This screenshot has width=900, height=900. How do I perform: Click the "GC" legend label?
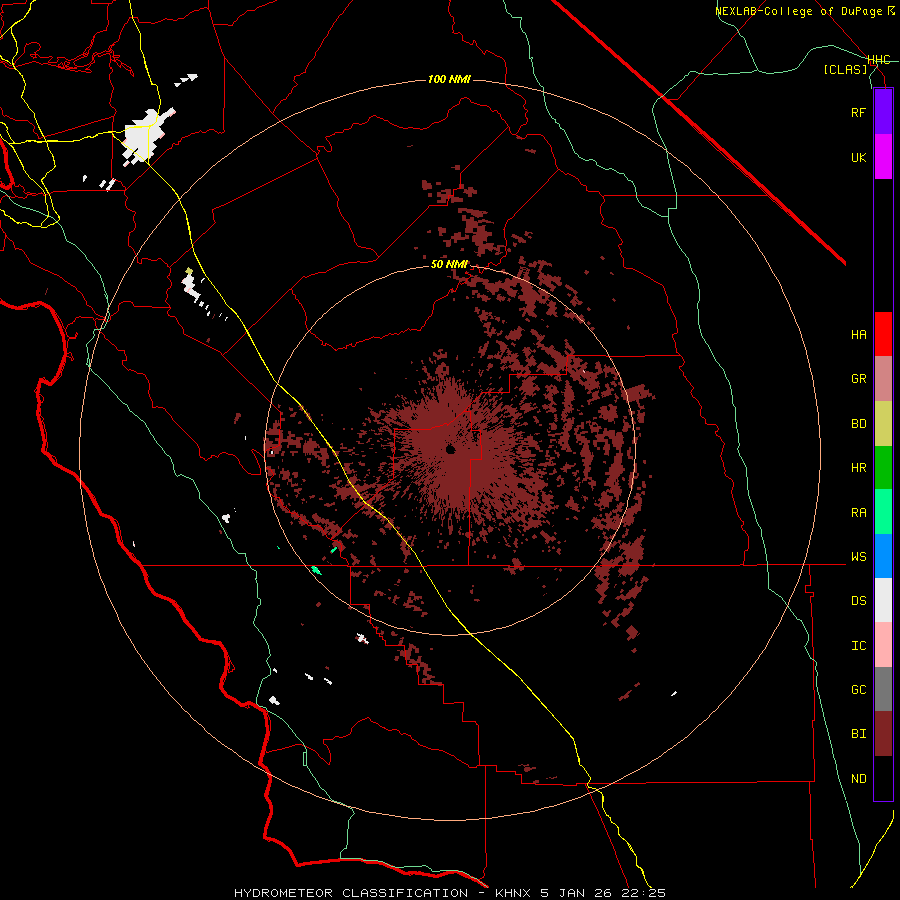(858, 690)
